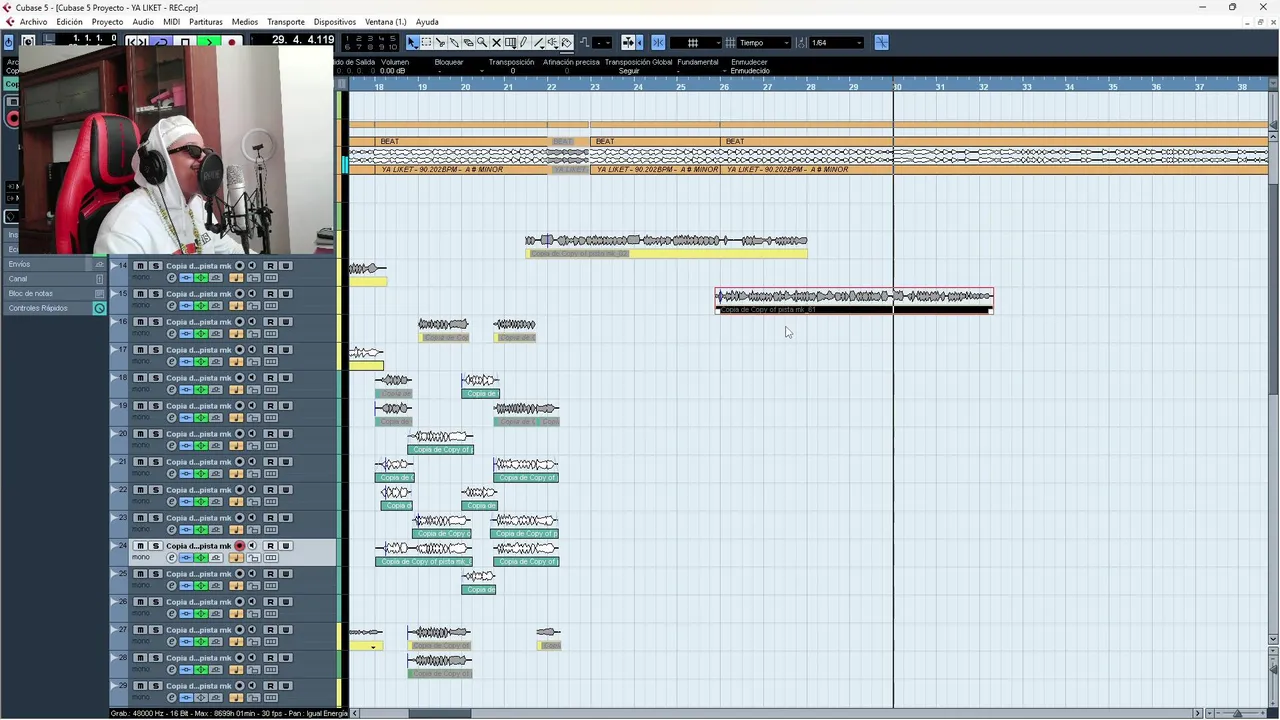The width and height of the screenshot is (1280, 720).
Task: Open the Proyecto menu
Action: tap(107, 21)
